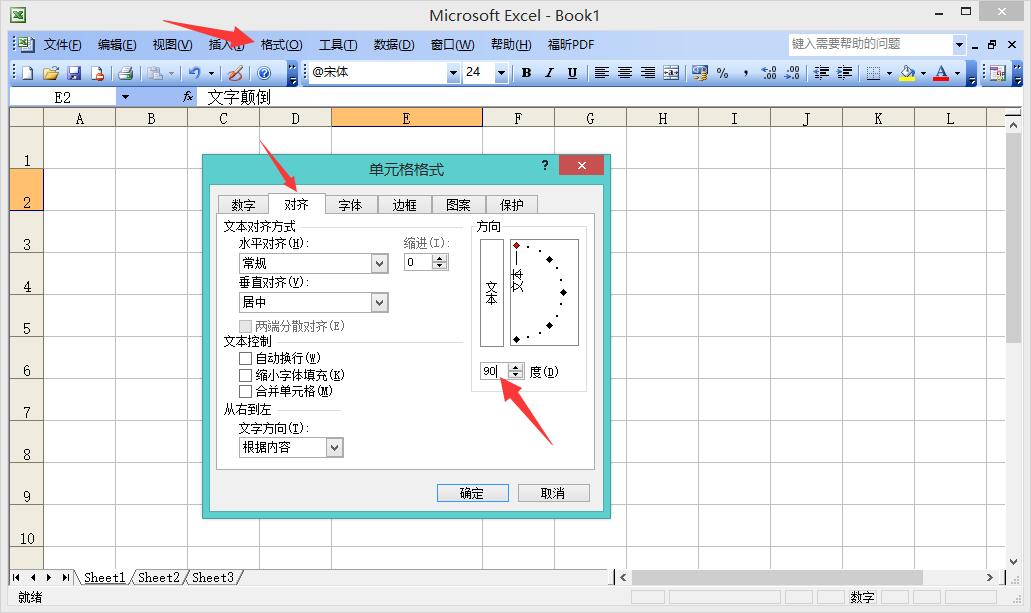Click the degrees spinner arrows
The height and width of the screenshot is (613, 1031).
tap(516, 372)
